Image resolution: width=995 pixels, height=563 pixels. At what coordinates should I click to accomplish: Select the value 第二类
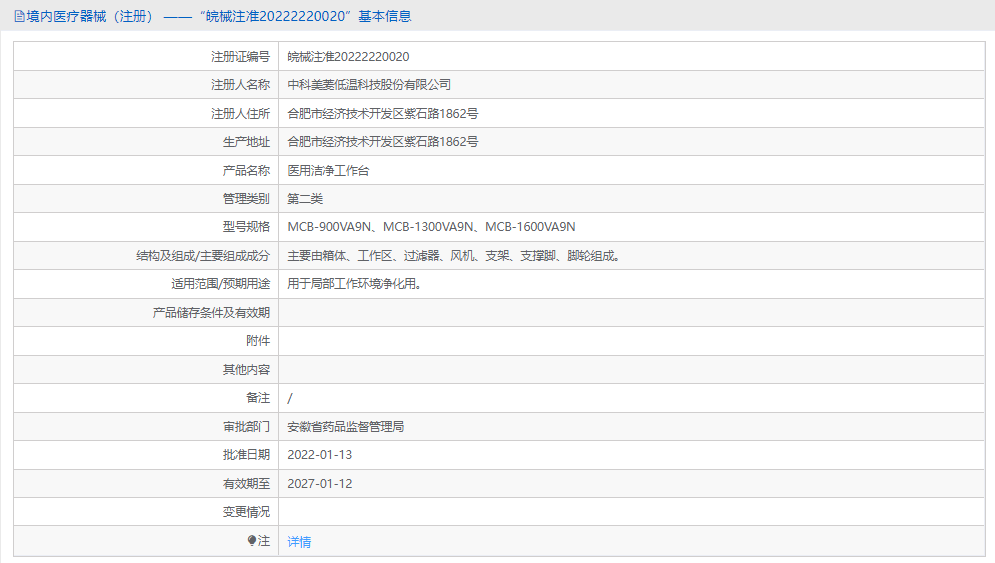click(x=305, y=199)
